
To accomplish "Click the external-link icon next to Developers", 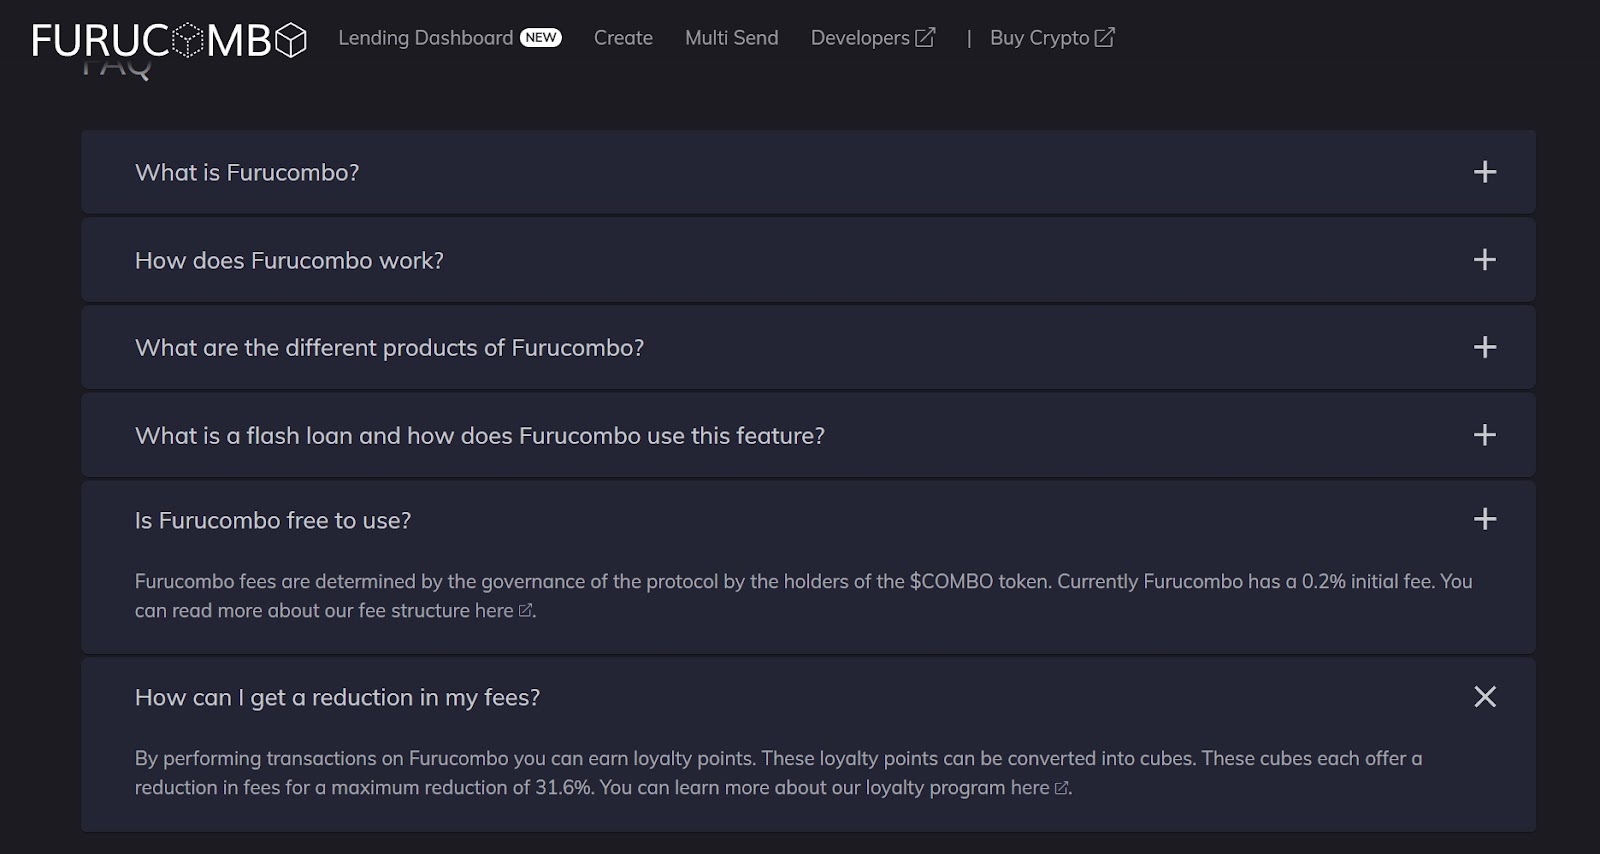I will coord(925,38).
